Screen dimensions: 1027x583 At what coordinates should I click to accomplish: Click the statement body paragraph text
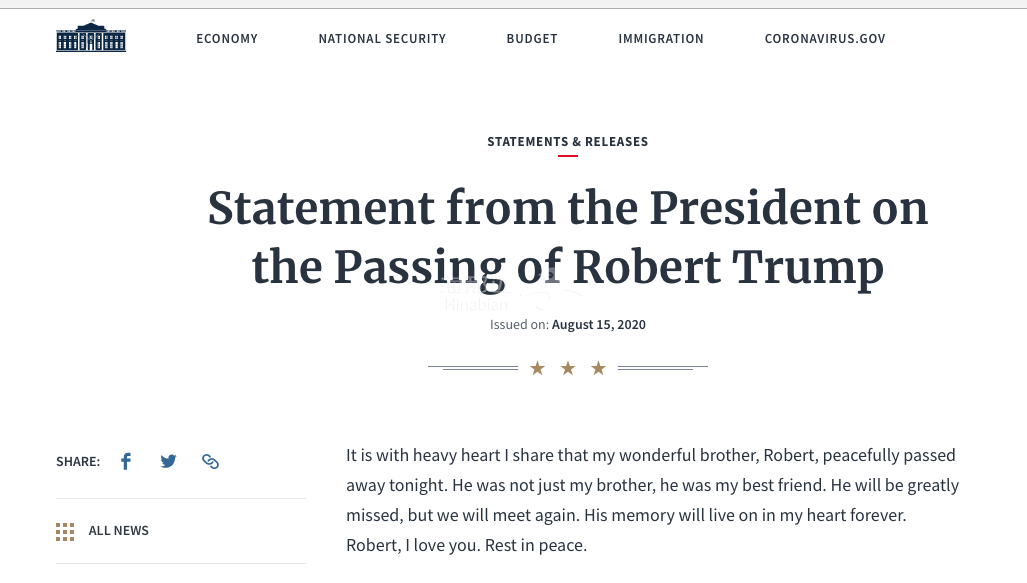pyautogui.click(x=652, y=500)
